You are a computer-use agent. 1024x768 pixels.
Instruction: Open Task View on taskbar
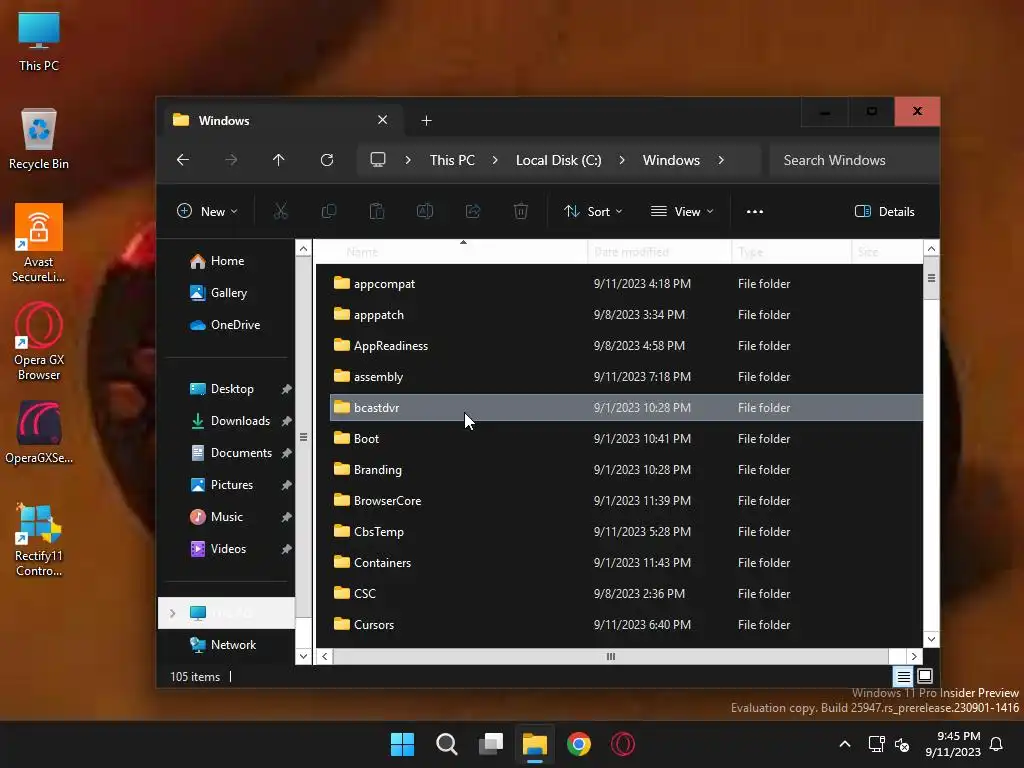pos(491,744)
